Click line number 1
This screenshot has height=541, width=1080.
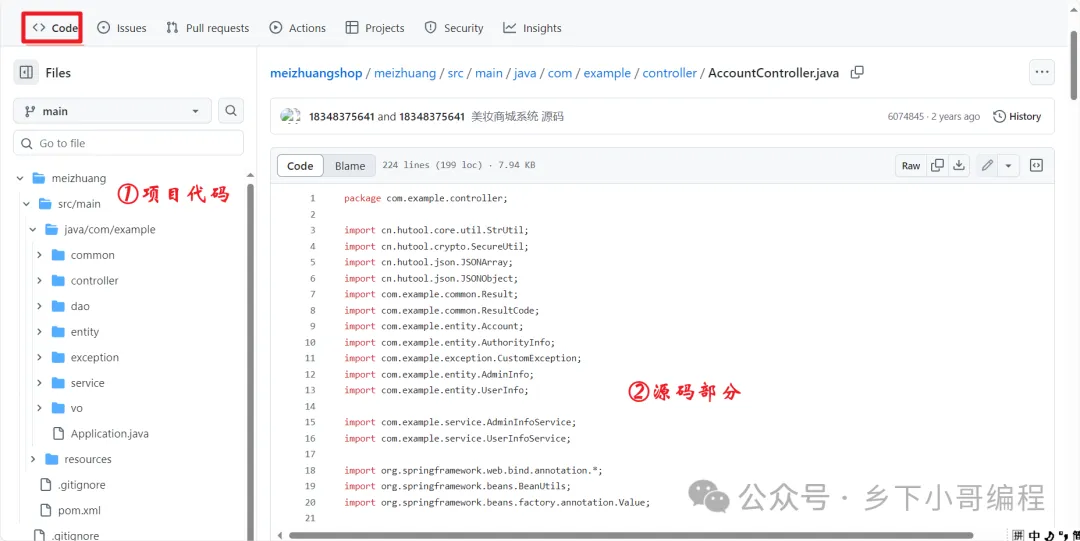[x=312, y=198]
